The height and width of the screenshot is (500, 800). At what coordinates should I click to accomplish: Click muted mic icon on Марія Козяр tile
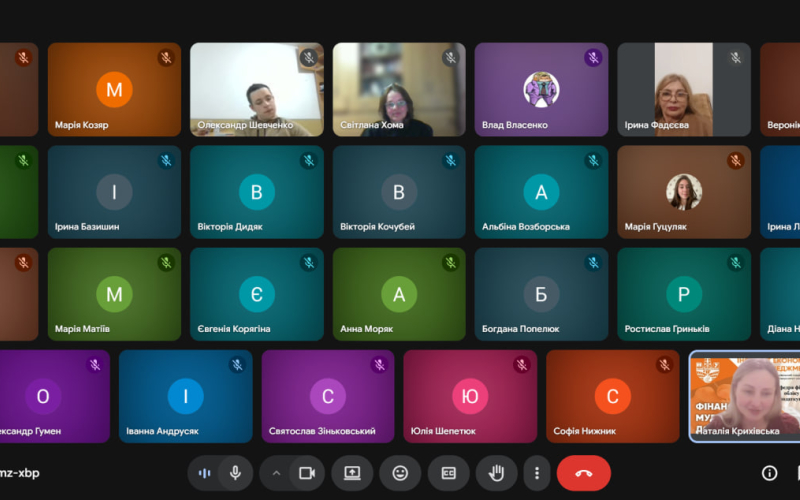(x=166, y=58)
